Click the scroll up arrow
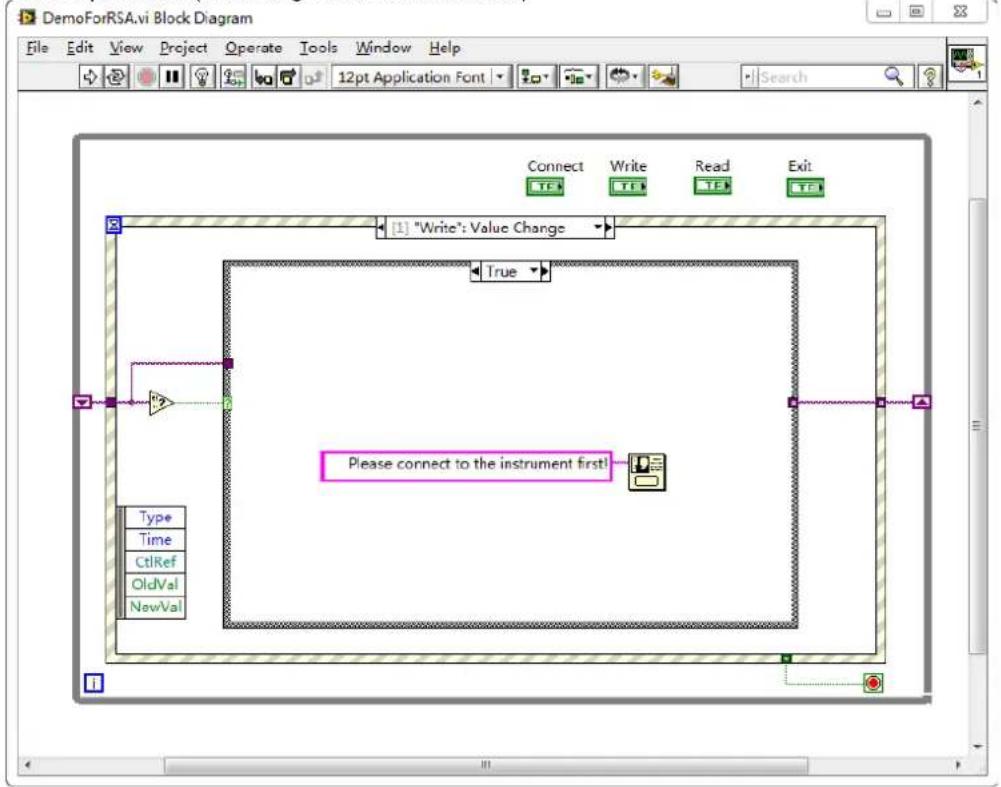This screenshot has width=1001, height=787. tap(977, 102)
